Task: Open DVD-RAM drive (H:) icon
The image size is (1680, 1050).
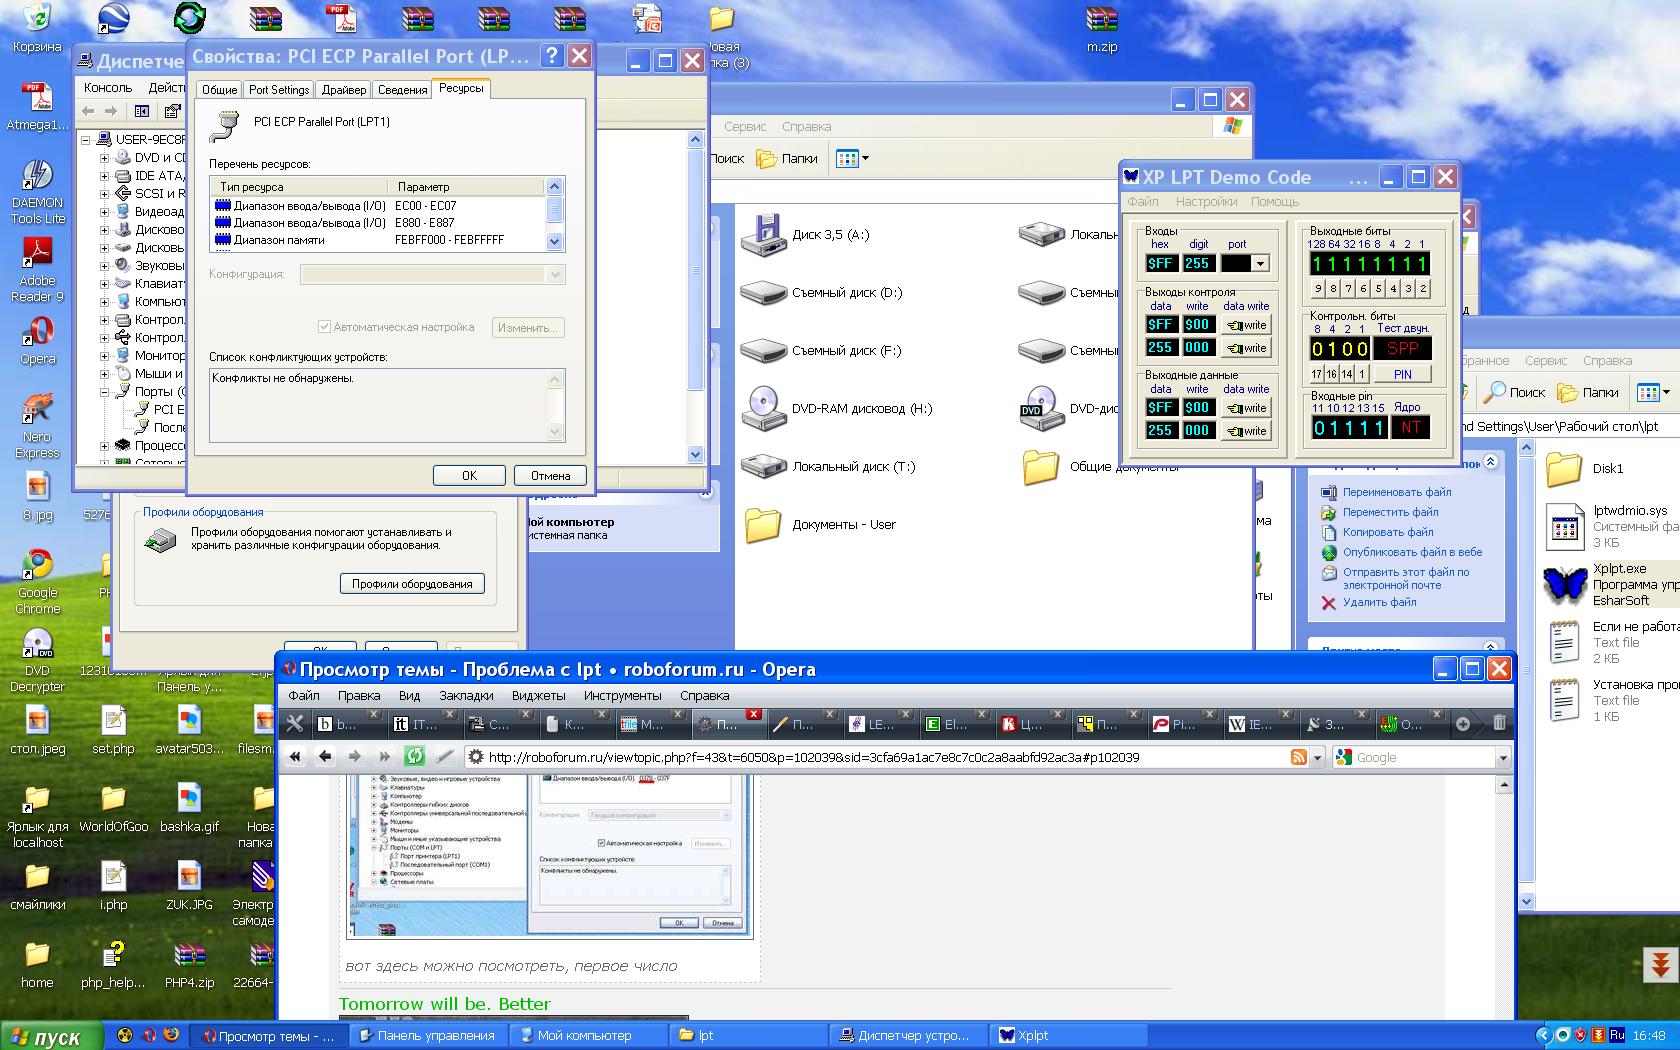Action: click(763, 408)
